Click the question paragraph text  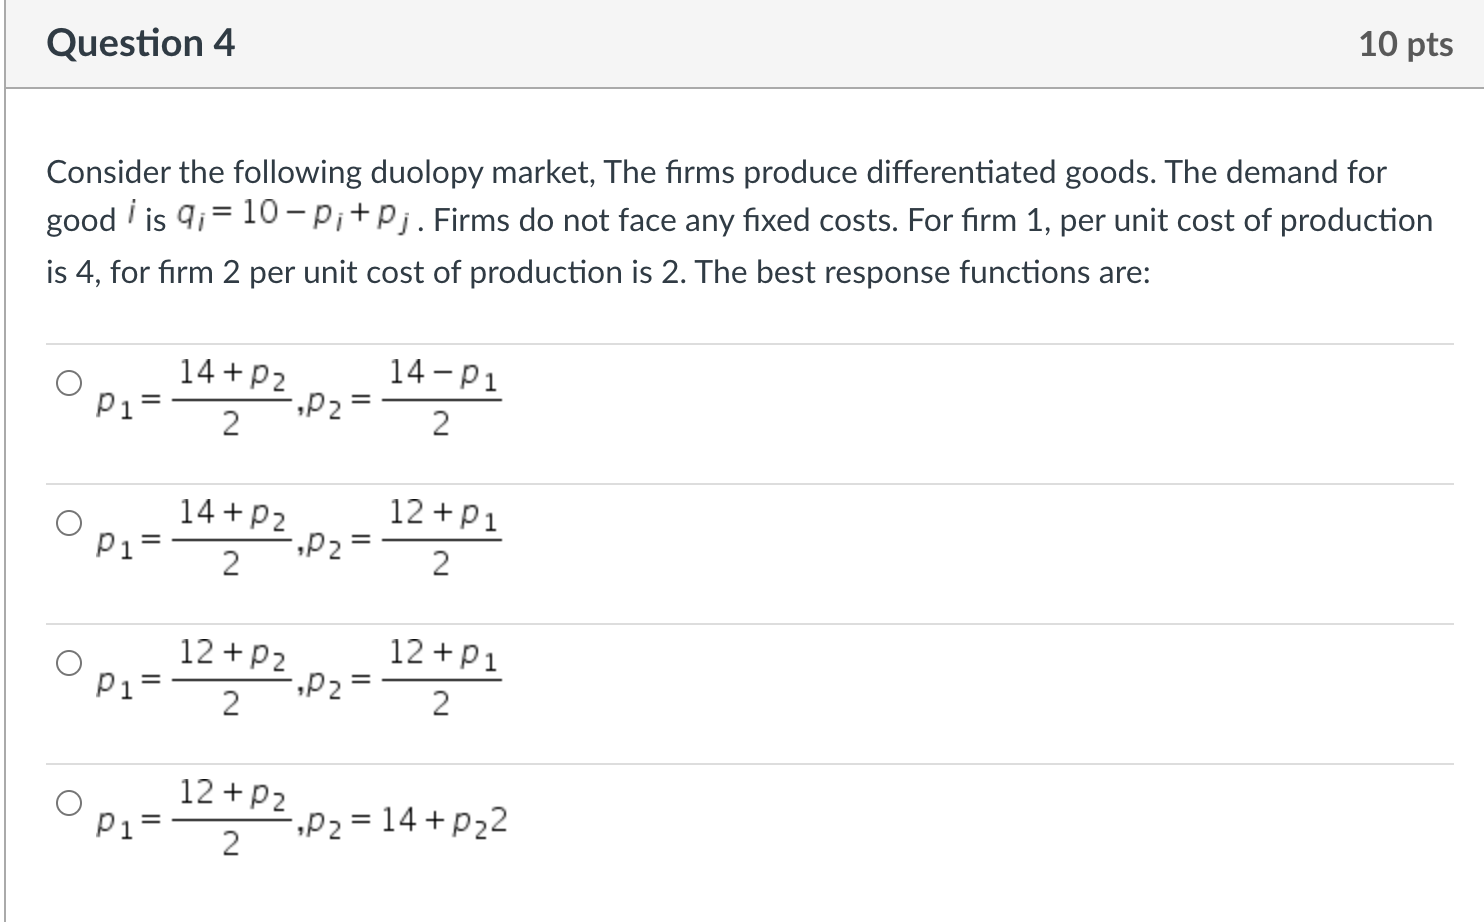[700, 220]
